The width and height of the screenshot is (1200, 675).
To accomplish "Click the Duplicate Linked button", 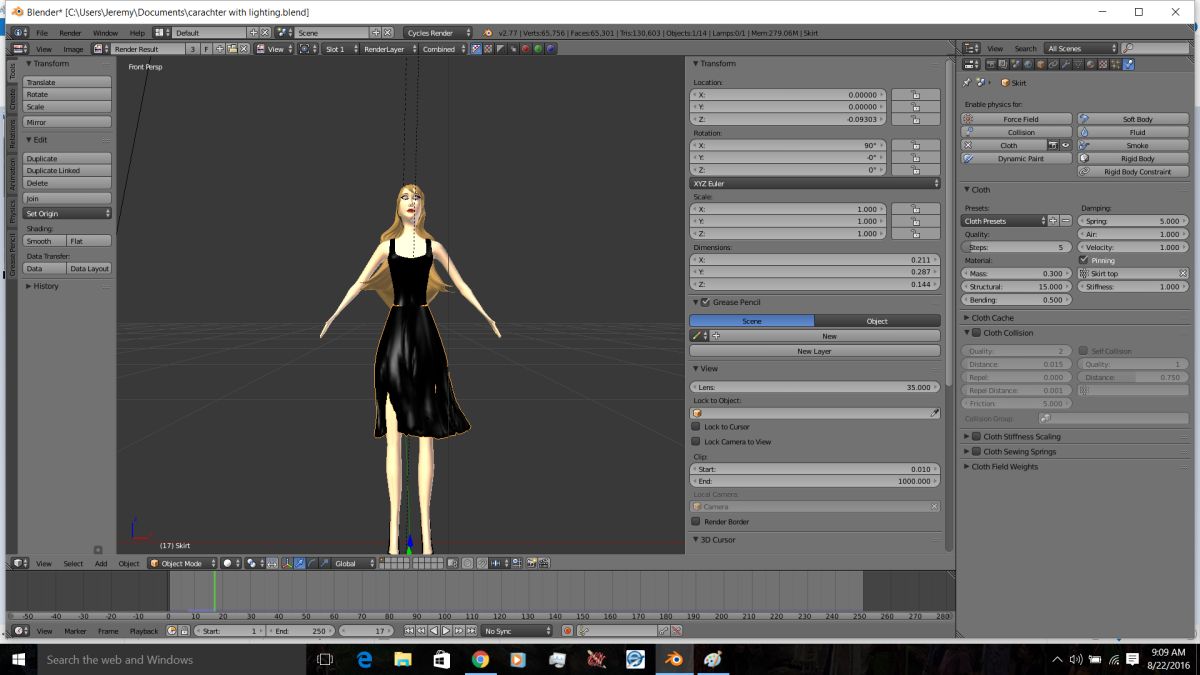I will coord(67,171).
